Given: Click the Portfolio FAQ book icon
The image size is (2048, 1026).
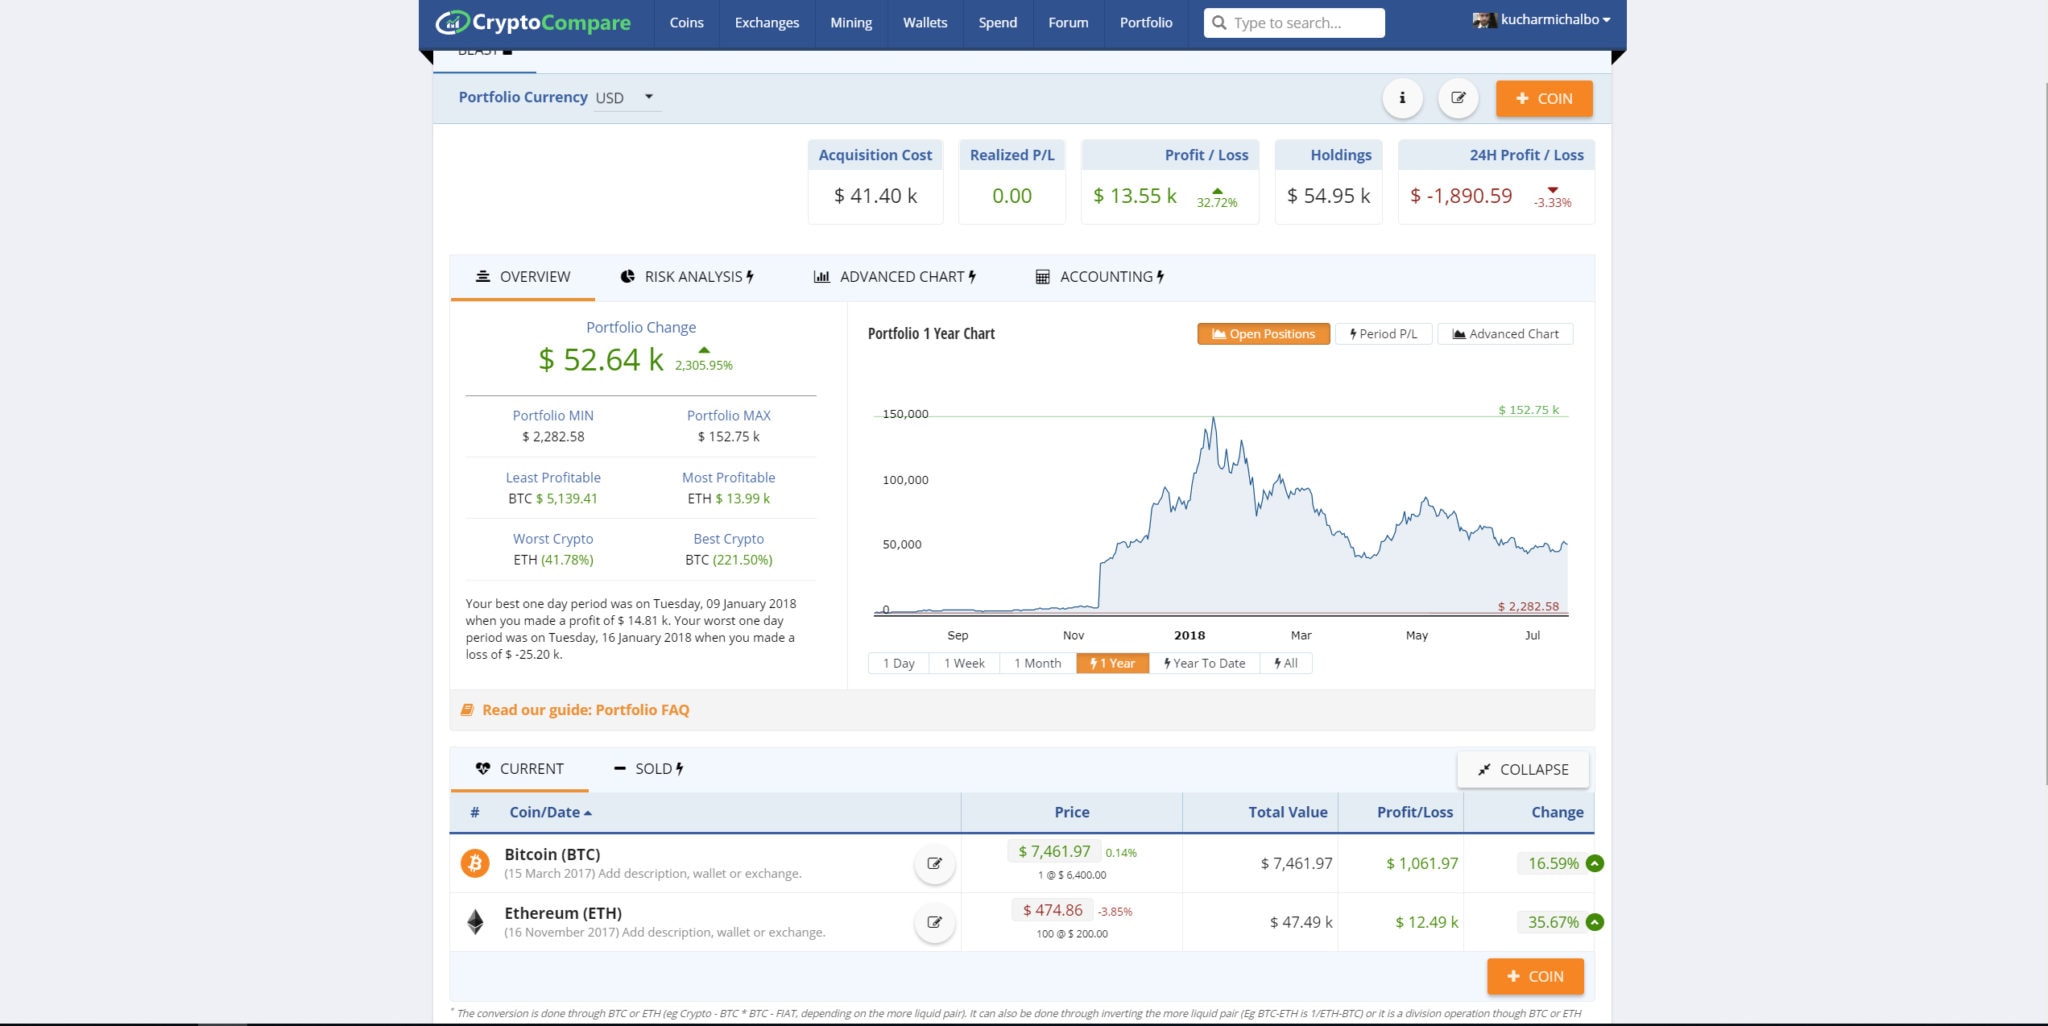Looking at the screenshot, I should [467, 710].
